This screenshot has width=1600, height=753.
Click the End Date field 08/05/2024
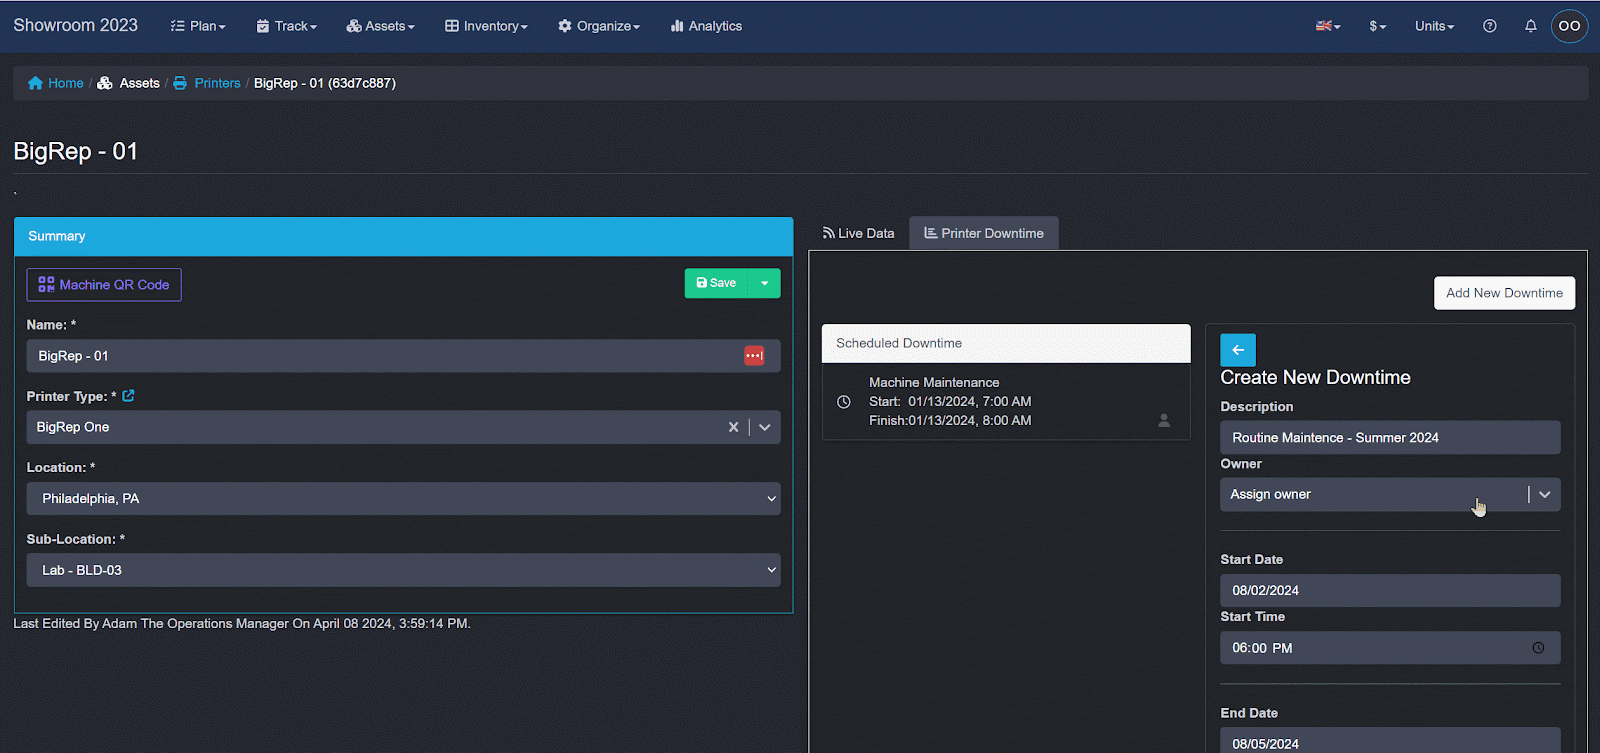tap(1390, 742)
